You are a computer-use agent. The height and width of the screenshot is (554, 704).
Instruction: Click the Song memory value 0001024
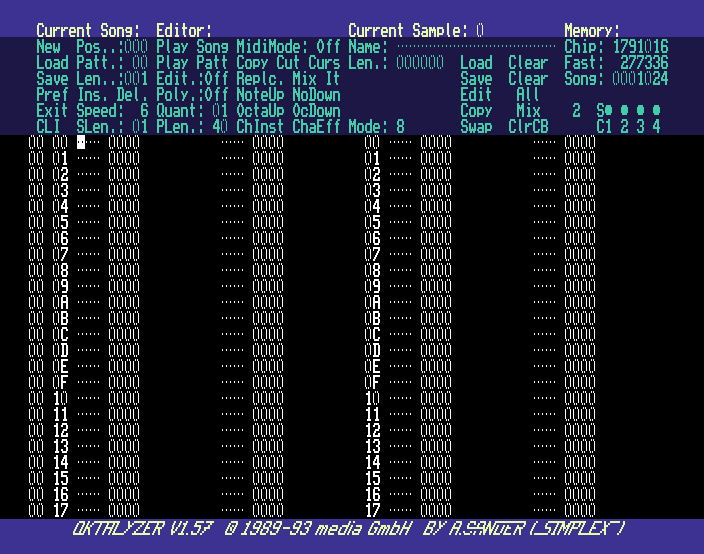pos(640,79)
